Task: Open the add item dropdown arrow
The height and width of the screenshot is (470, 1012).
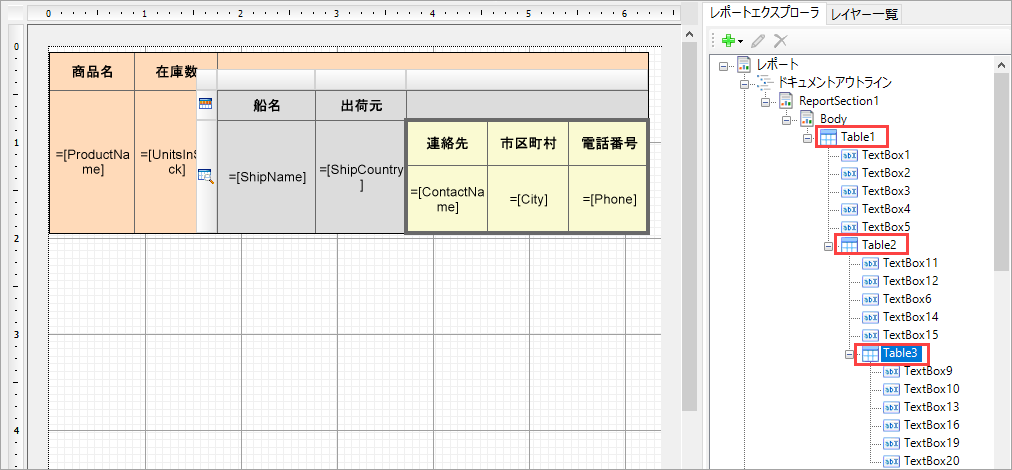Action: 740,41
